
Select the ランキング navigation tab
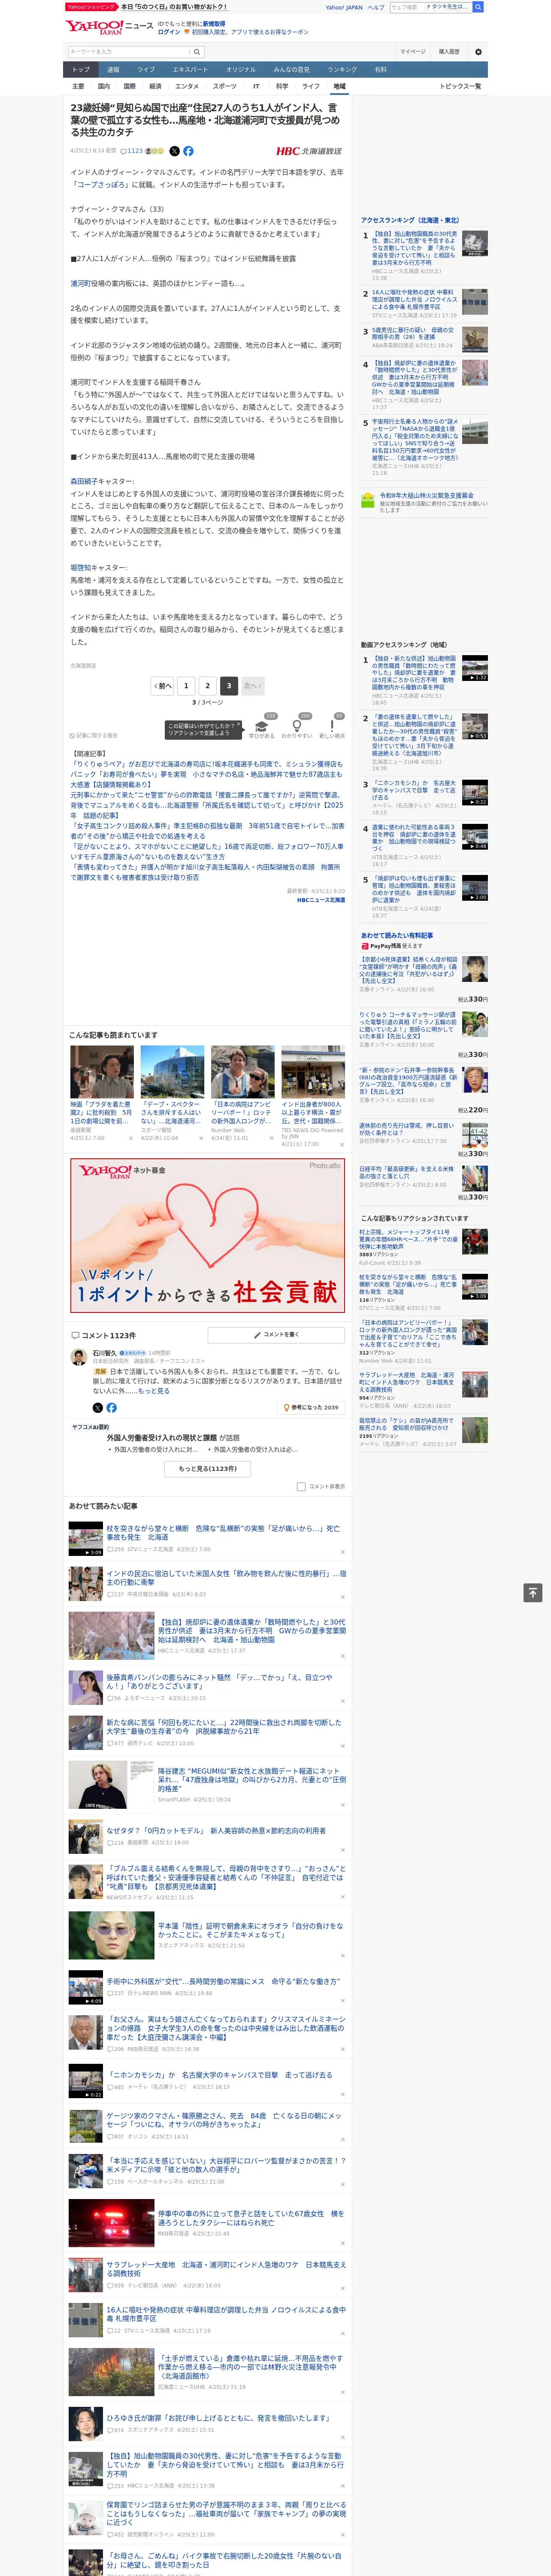tap(342, 70)
